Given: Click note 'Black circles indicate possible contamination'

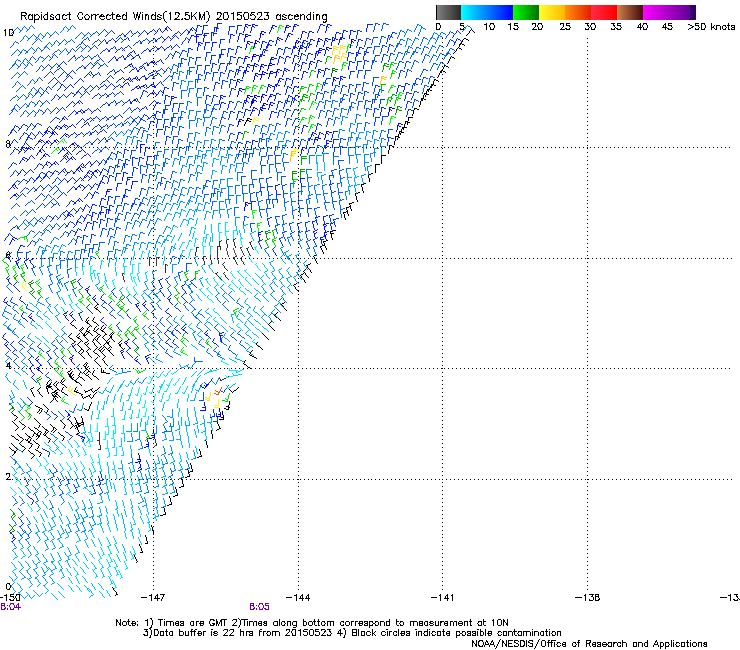Looking at the screenshot, I should click(x=456, y=633).
